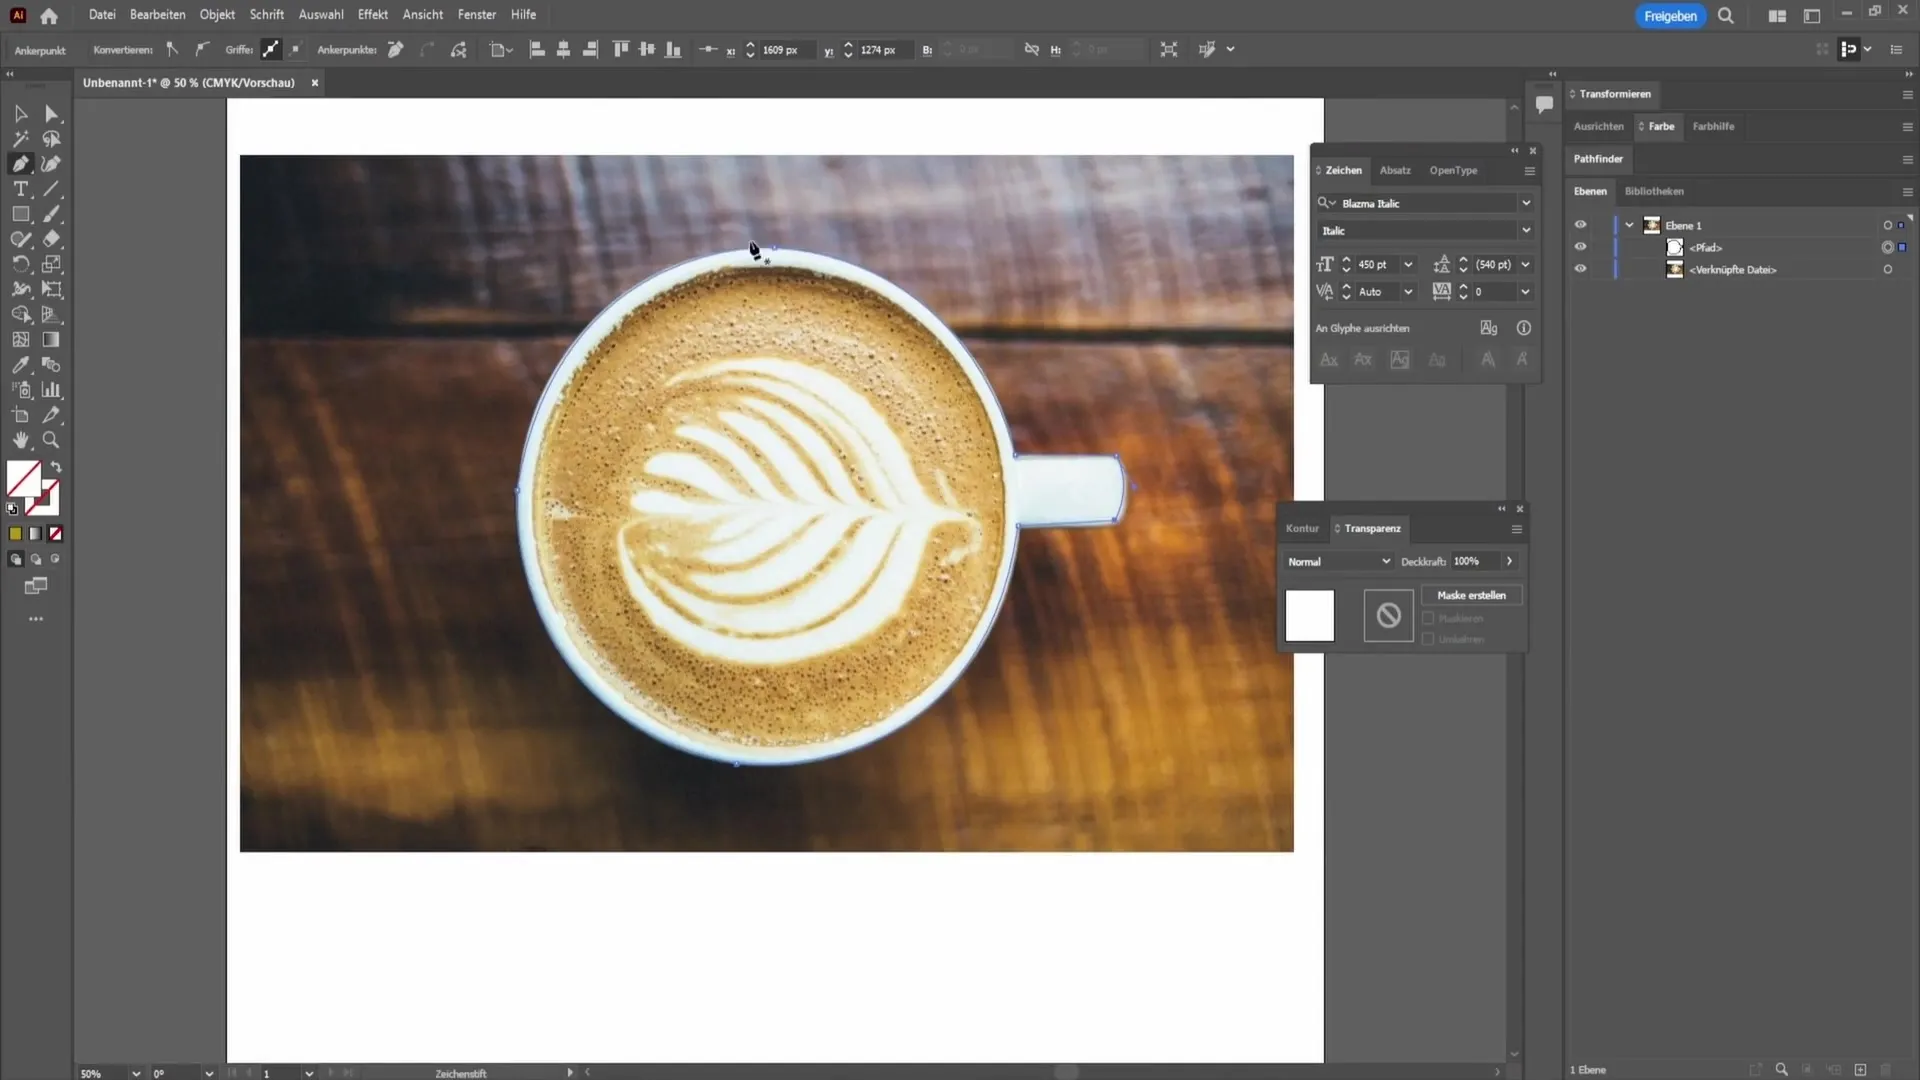Viewport: 1920px width, 1080px height.
Task: Open the Edit Toolbar three dots
Action: 36,619
